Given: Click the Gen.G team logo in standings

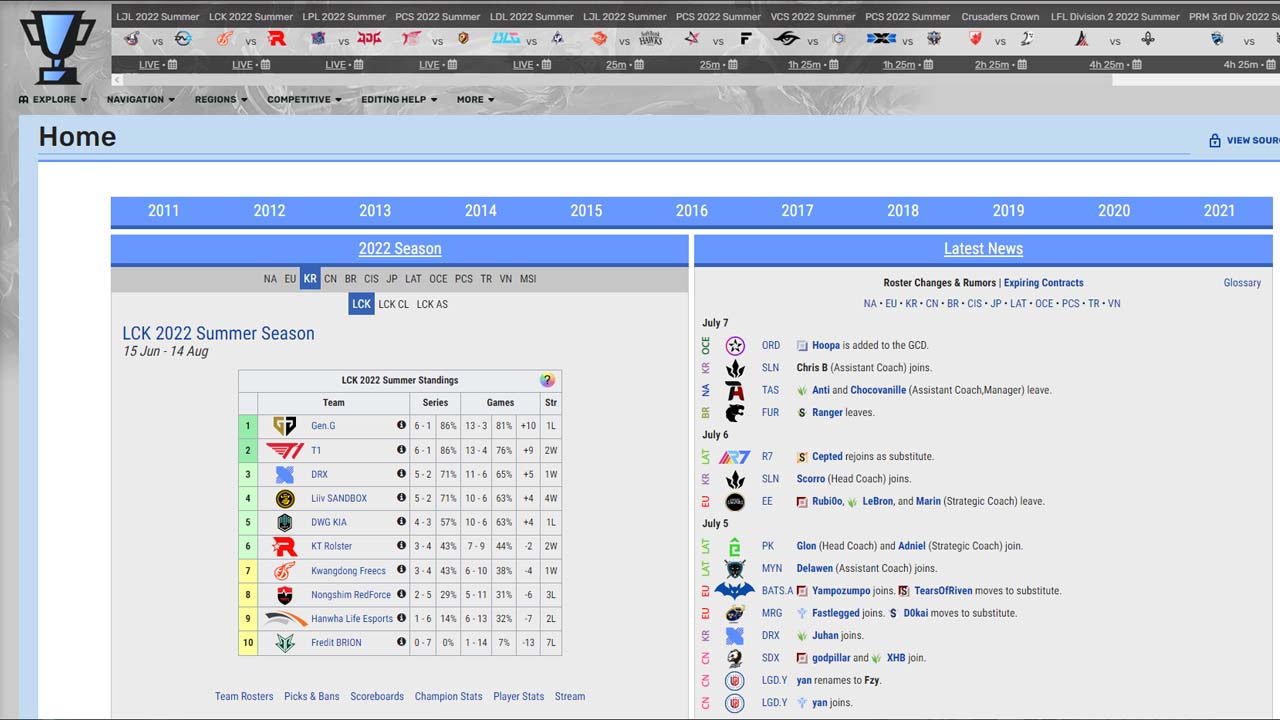Looking at the screenshot, I should point(285,426).
